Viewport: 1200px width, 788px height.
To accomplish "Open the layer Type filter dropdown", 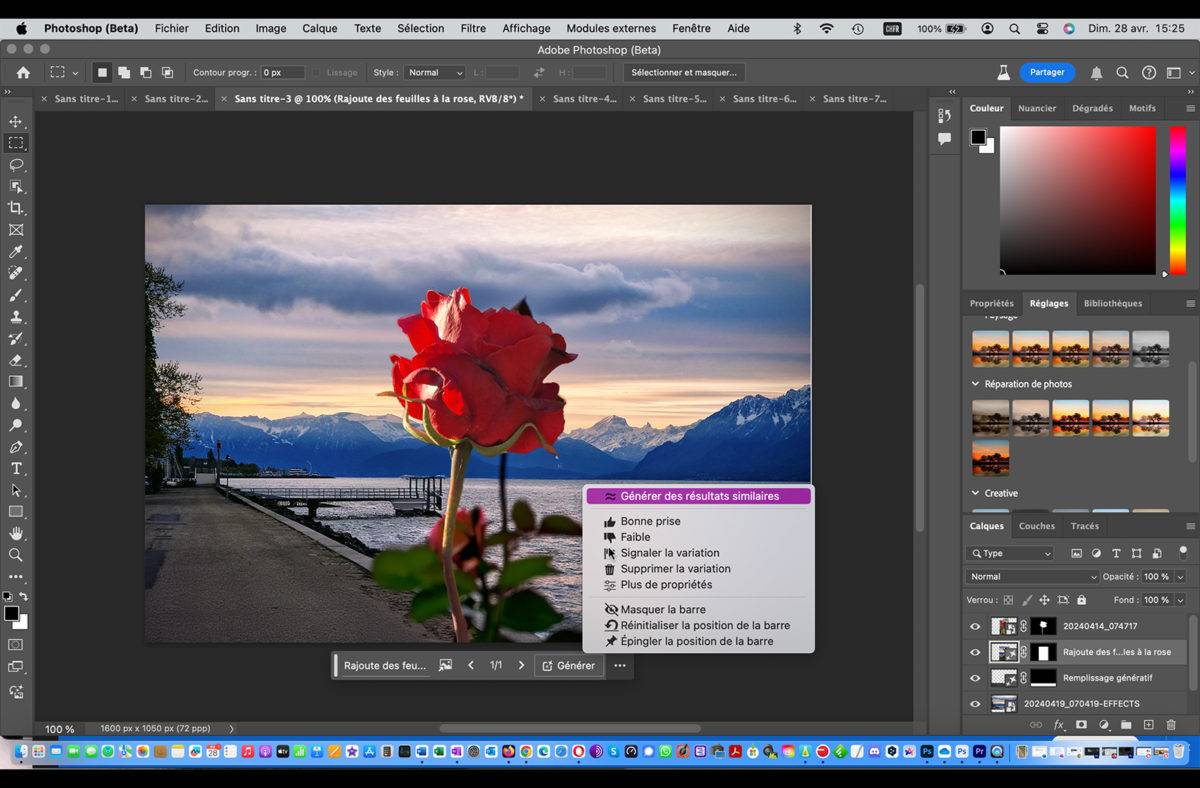I will 1010,553.
